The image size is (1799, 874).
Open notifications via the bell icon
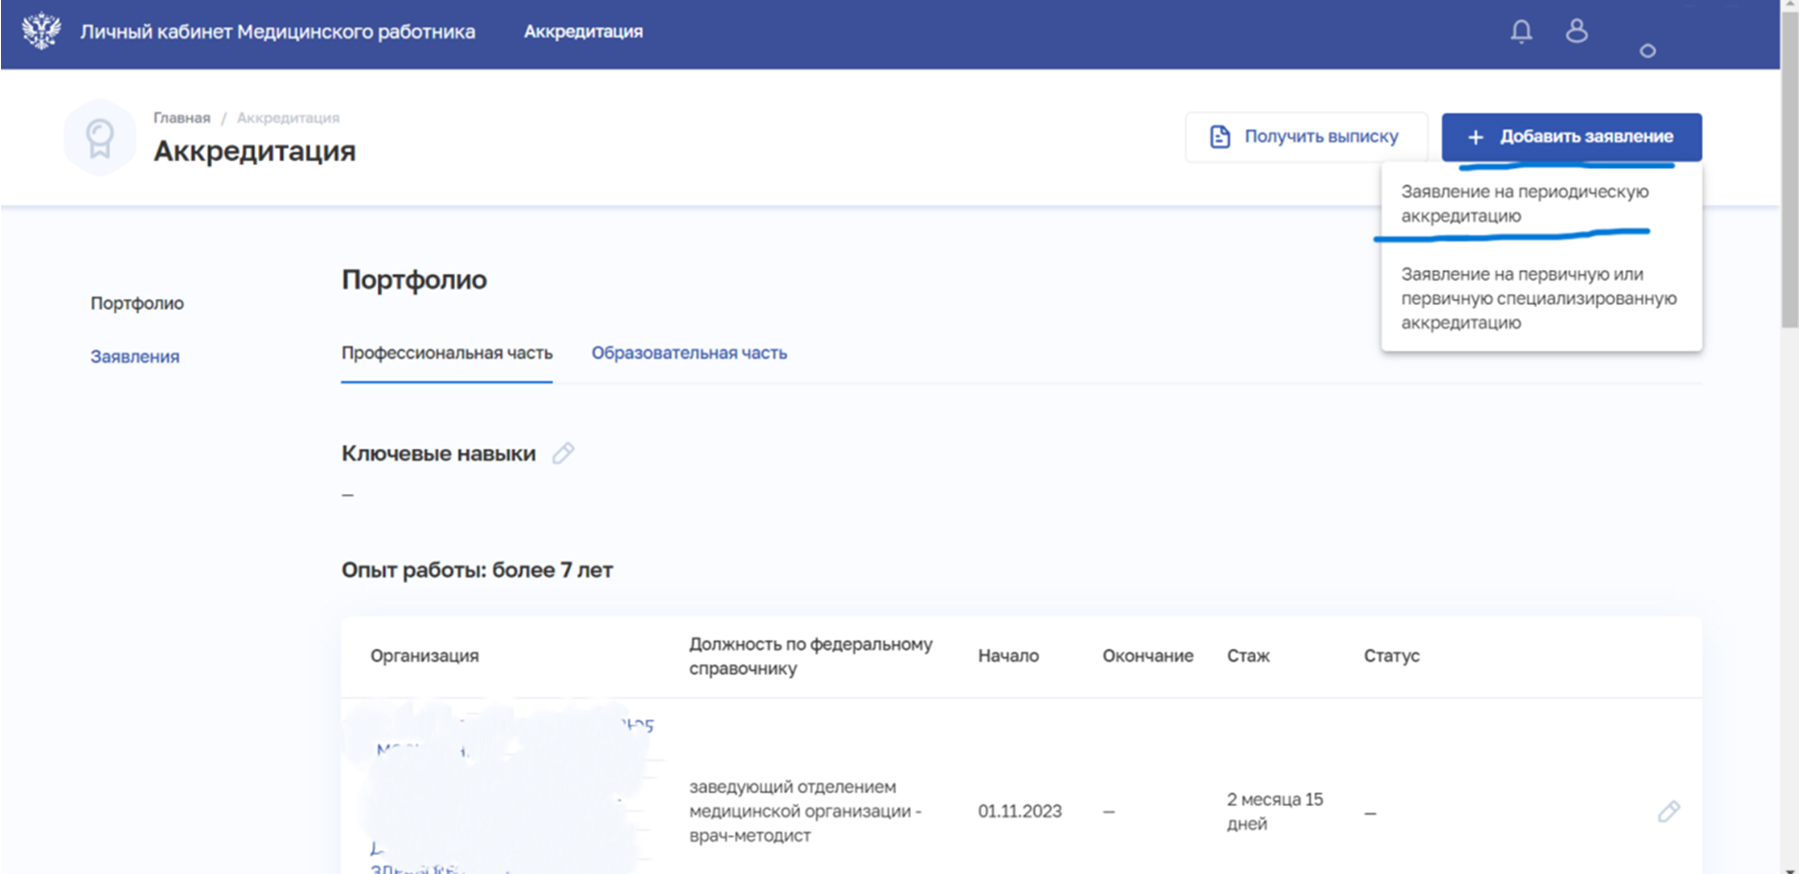pos(1521,31)
